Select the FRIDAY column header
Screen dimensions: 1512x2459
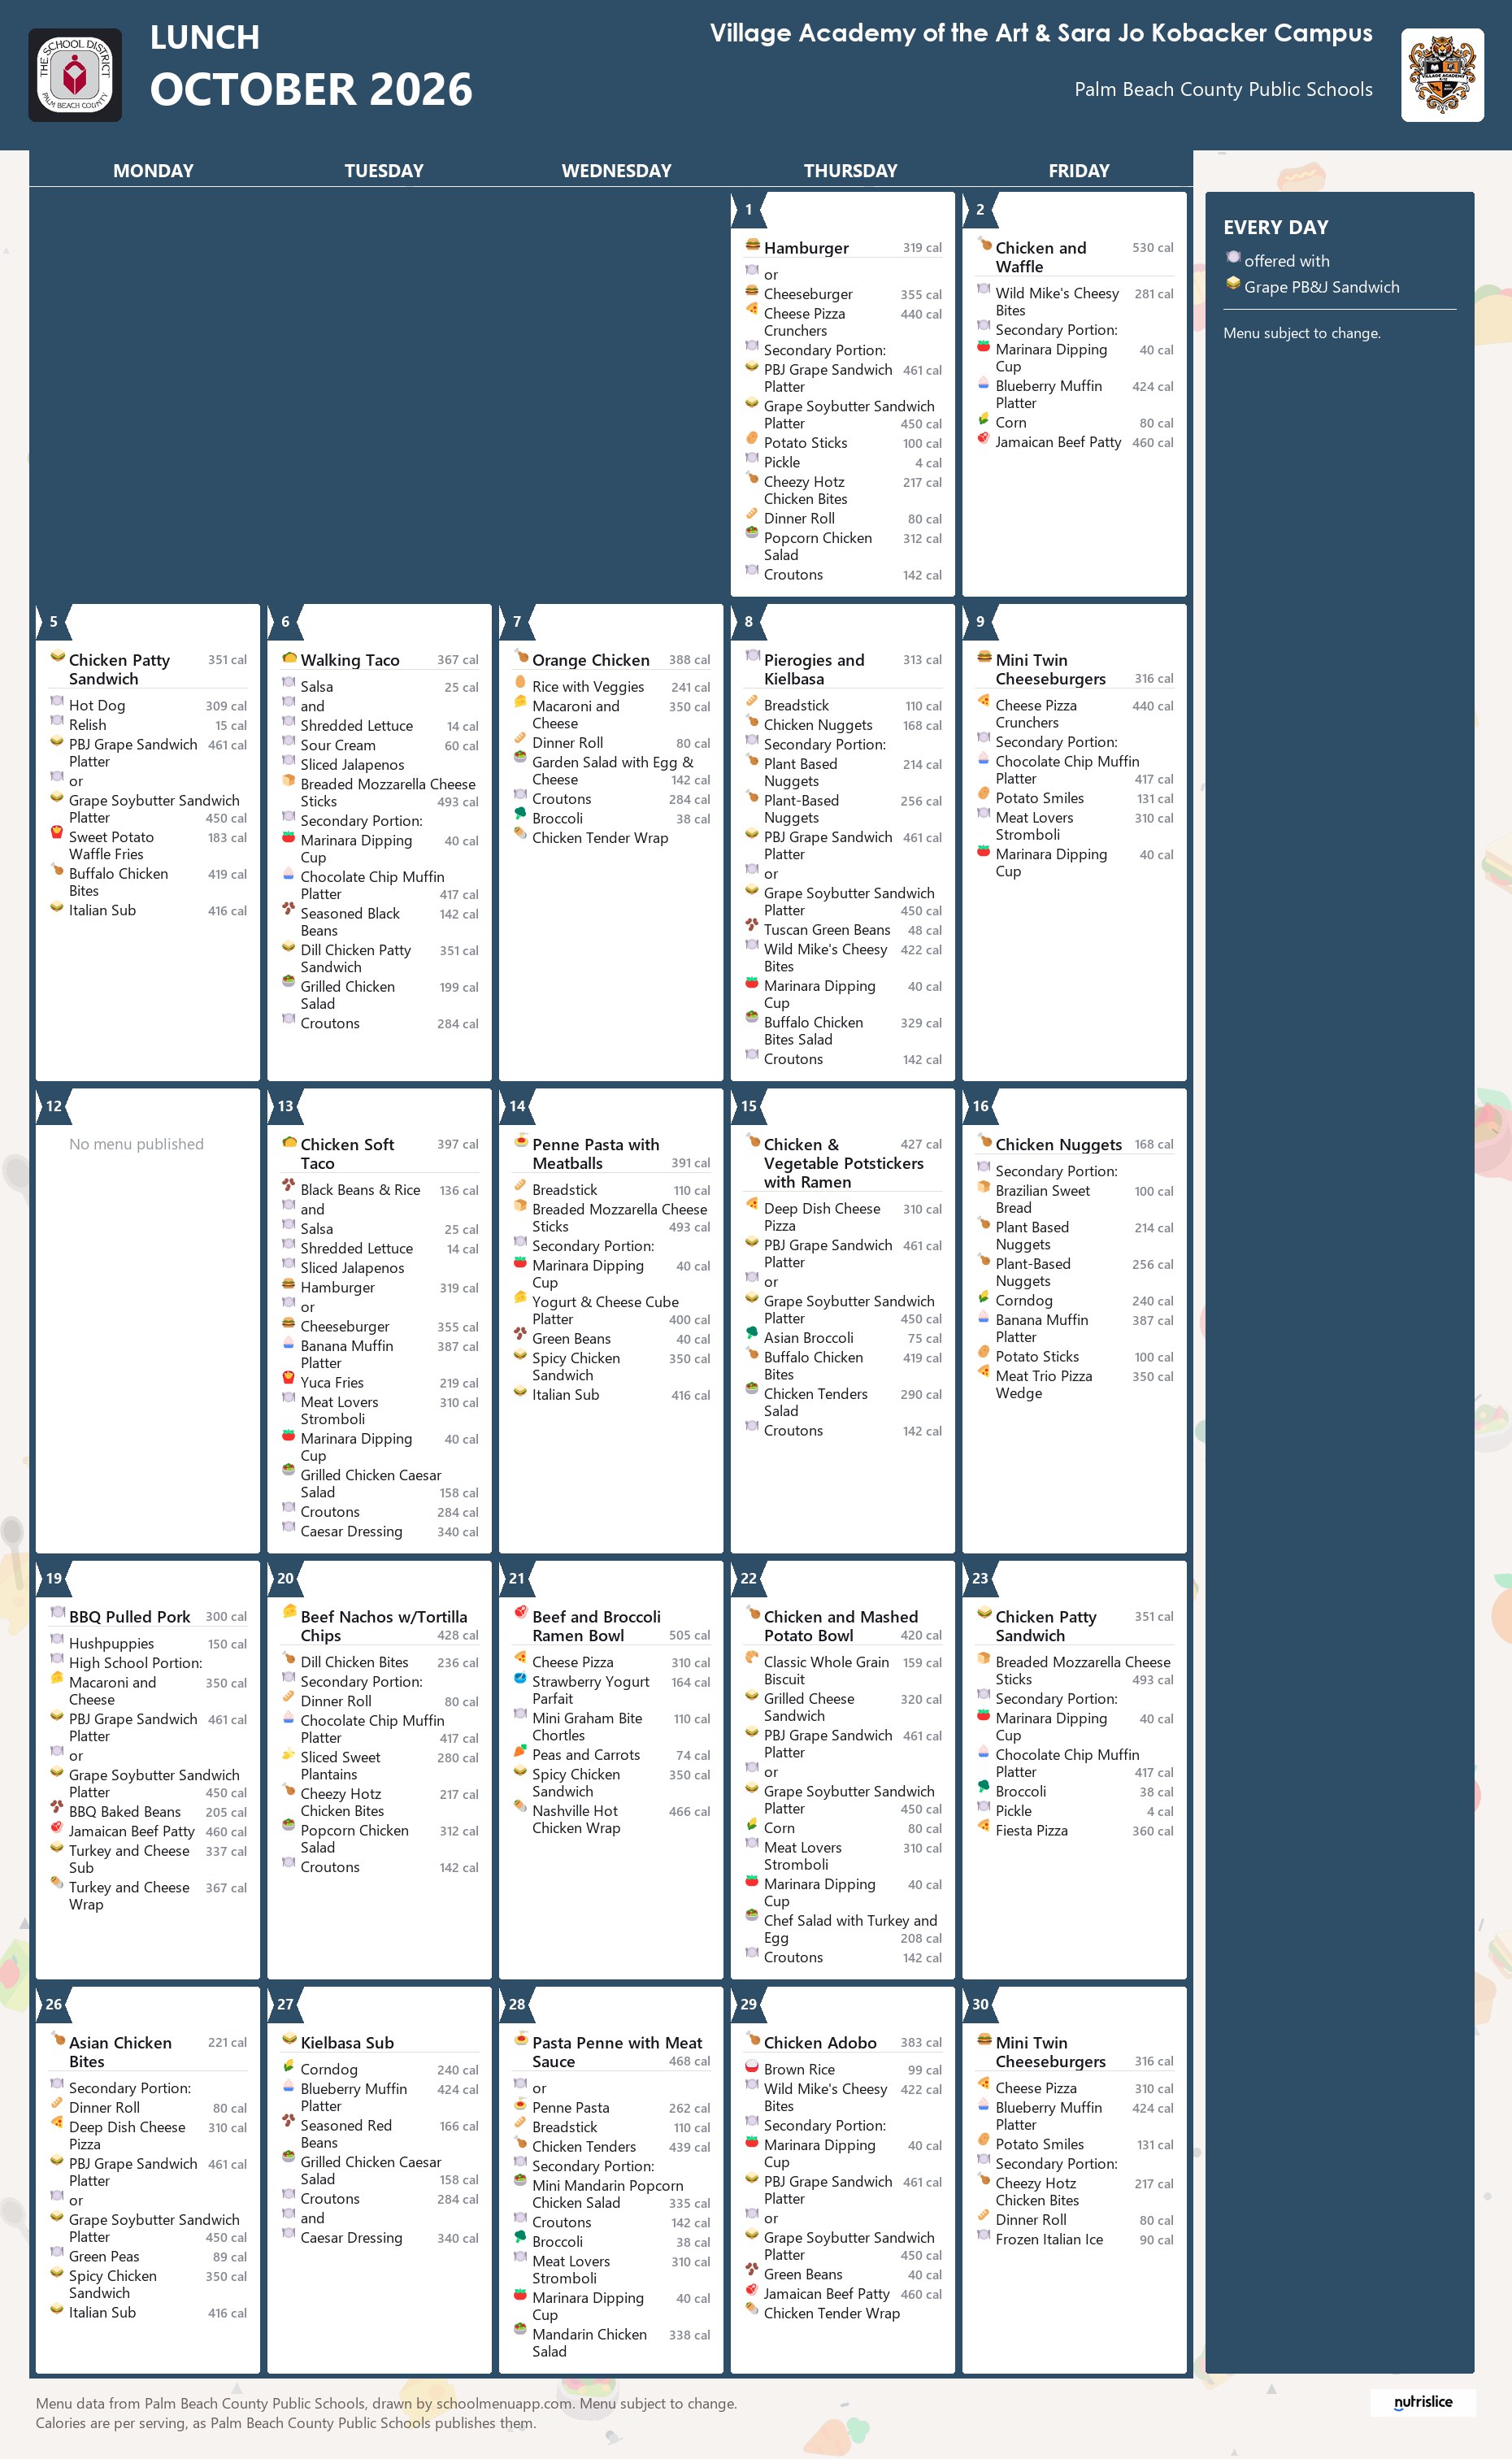pos(1079,171)
